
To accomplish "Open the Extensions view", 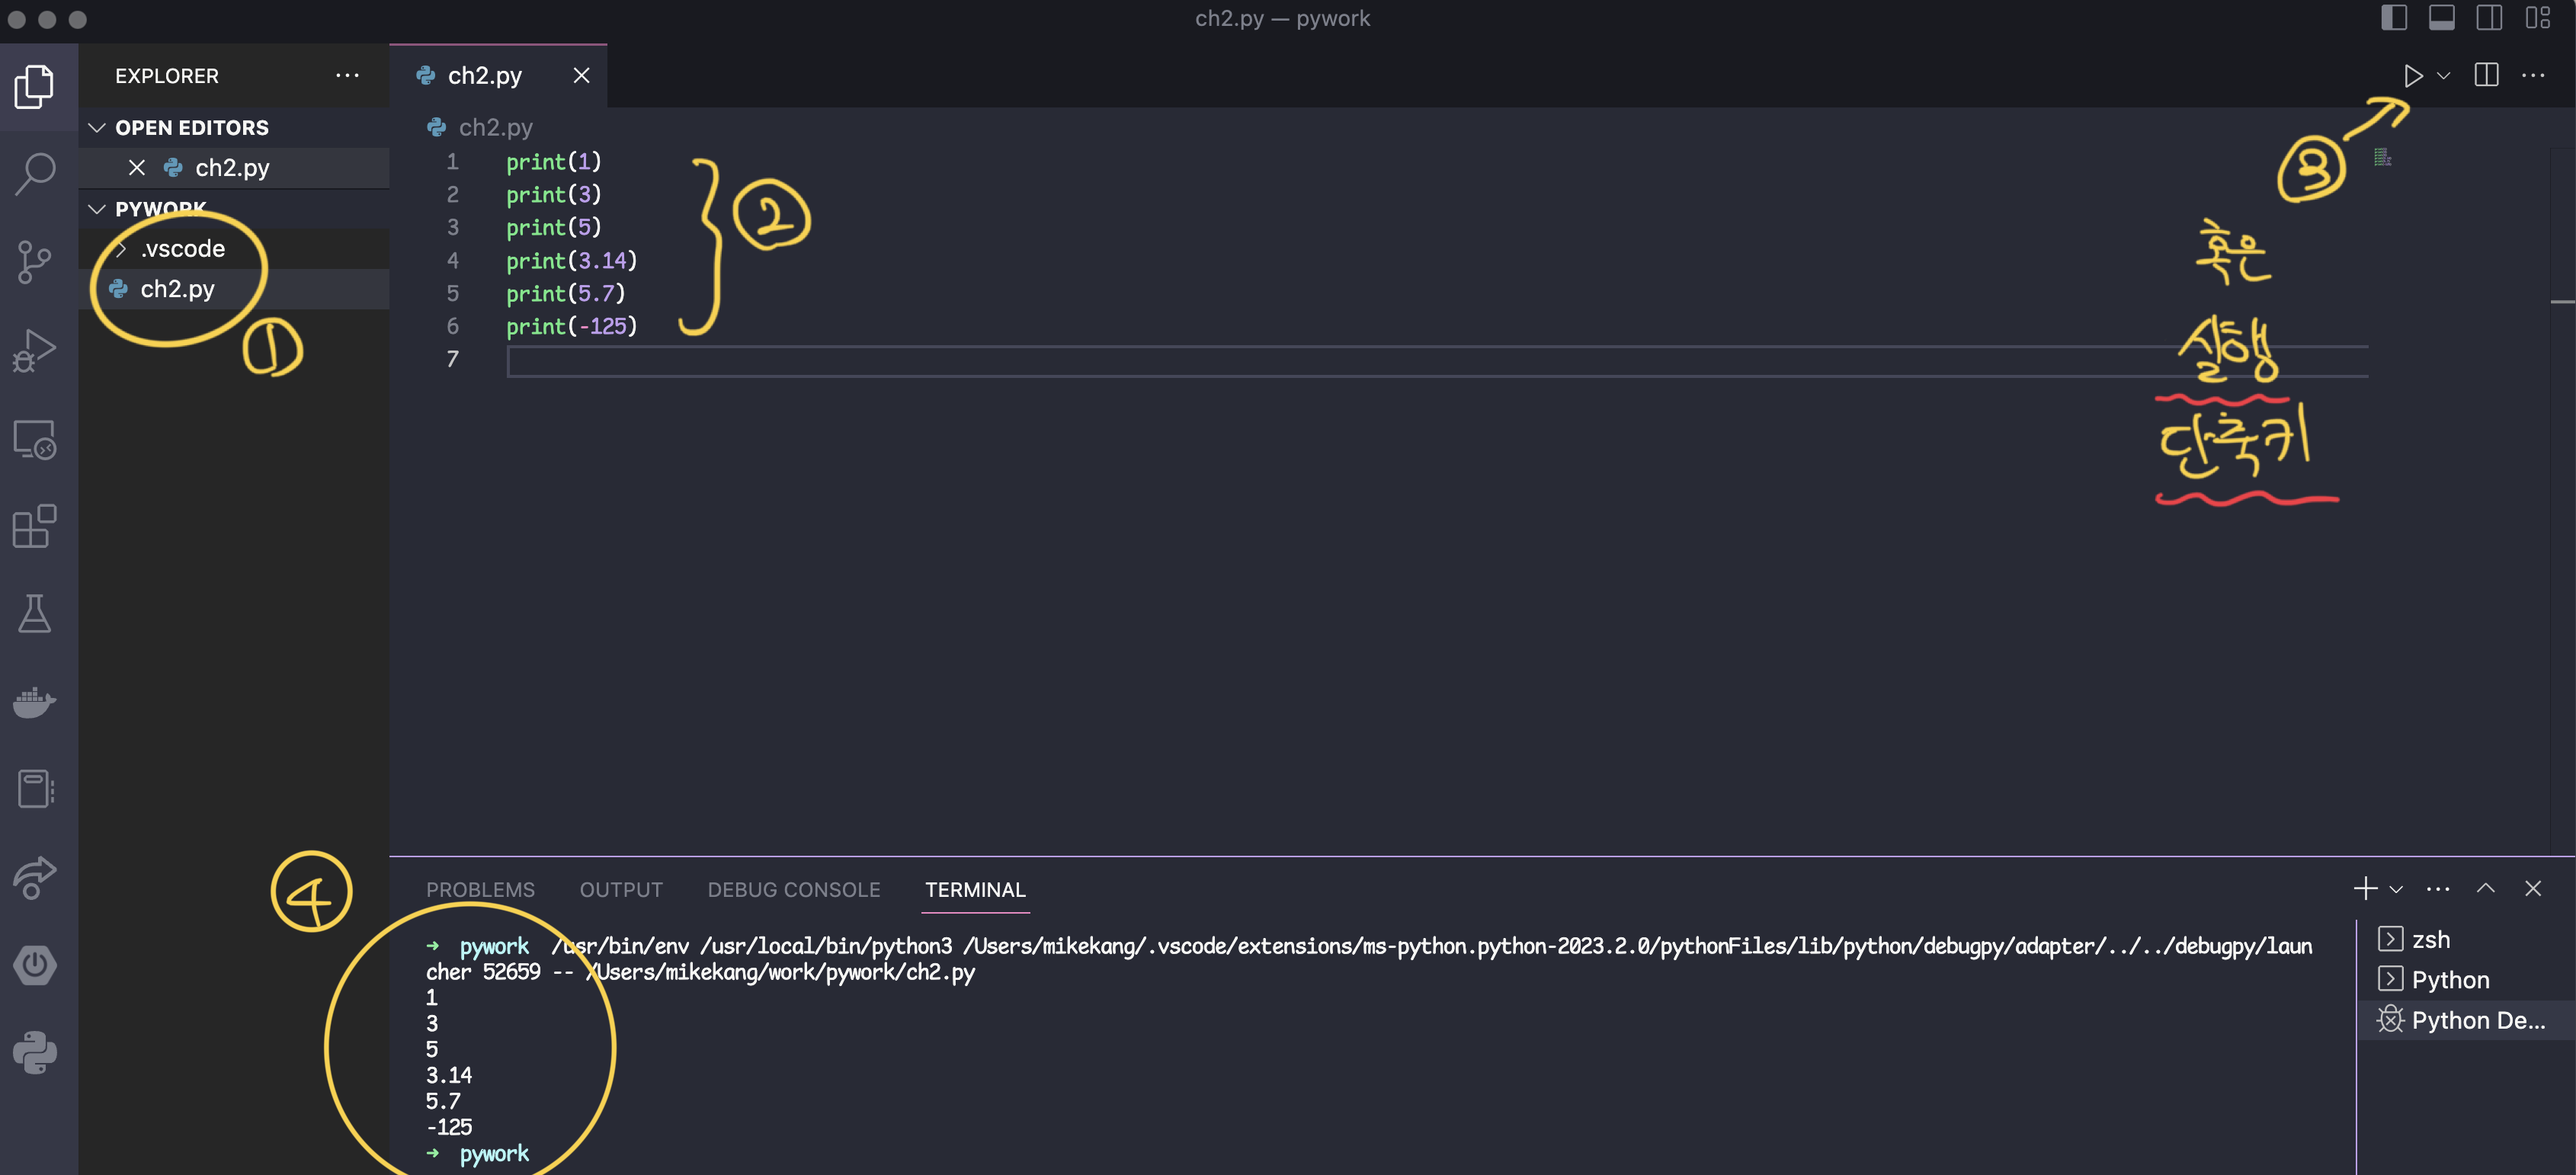I will point(36,527).
